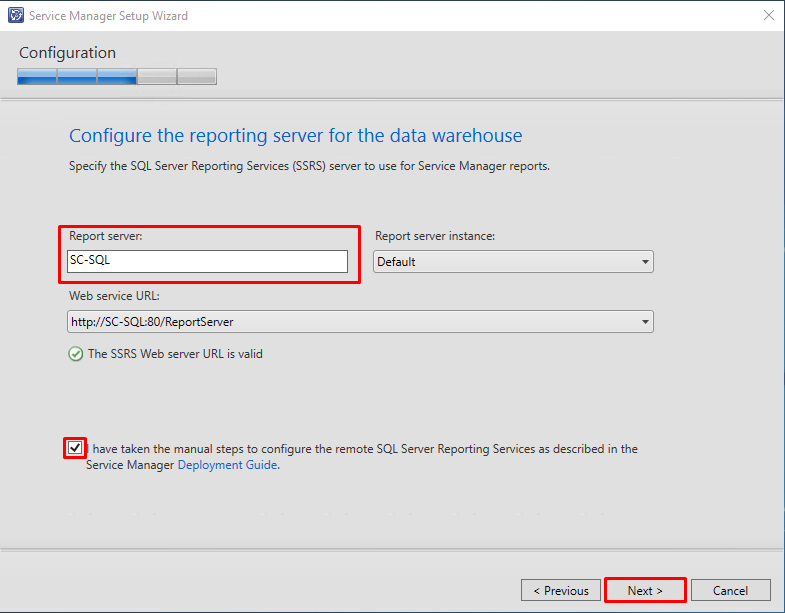
Task: Click the Report server input field
Action: pos(207,261)
